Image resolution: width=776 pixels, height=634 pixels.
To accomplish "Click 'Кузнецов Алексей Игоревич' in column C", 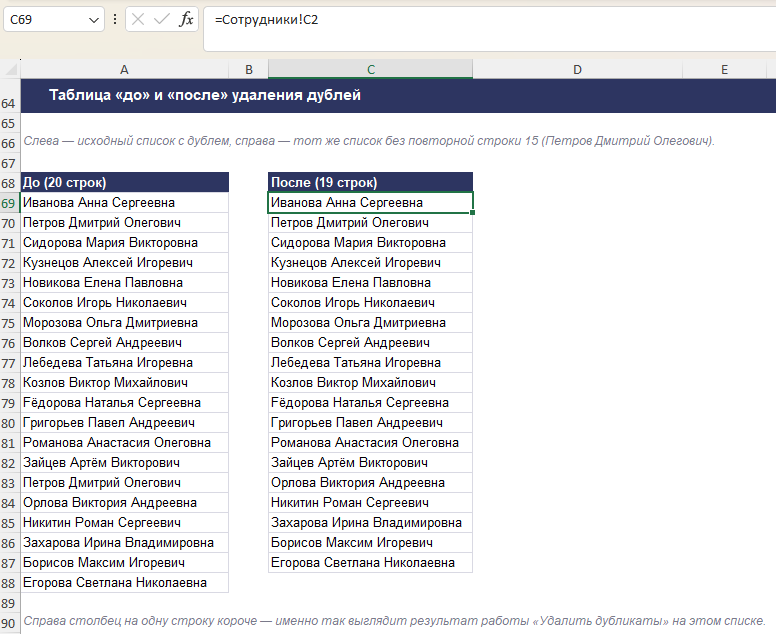I will coord(371,262).
